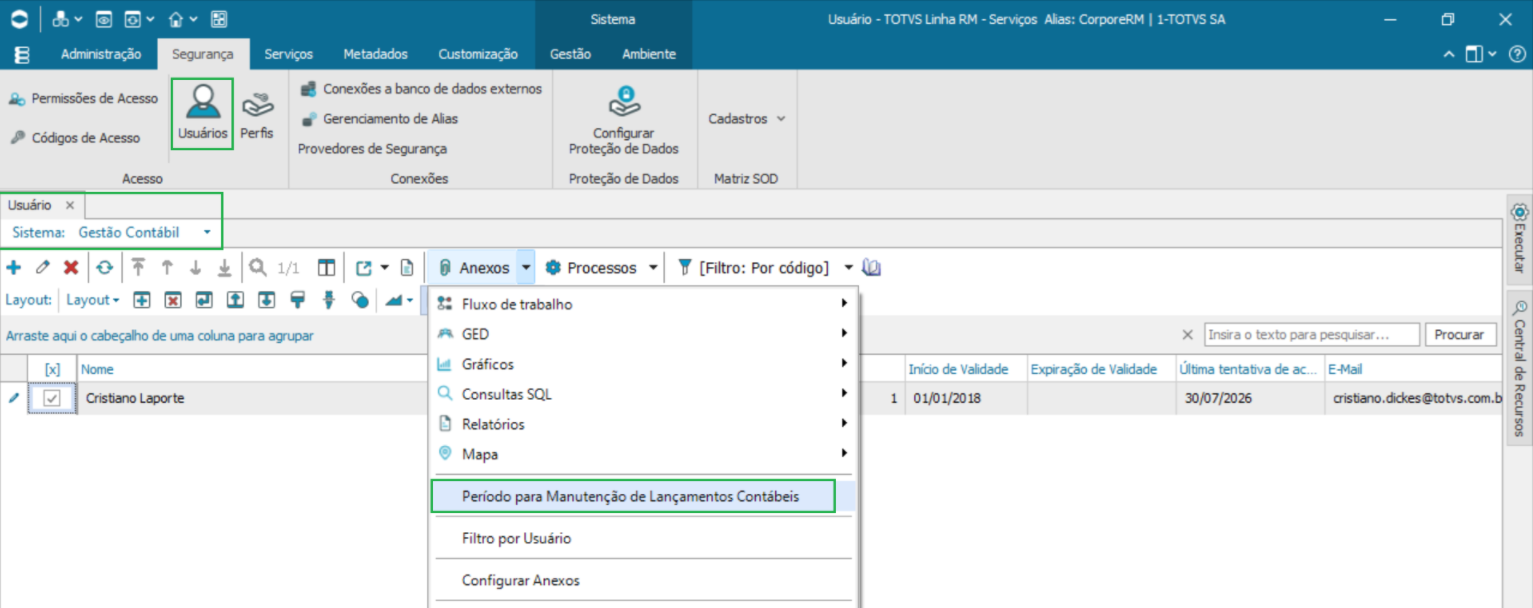Open Configurar Proteção de Dados

624,121
